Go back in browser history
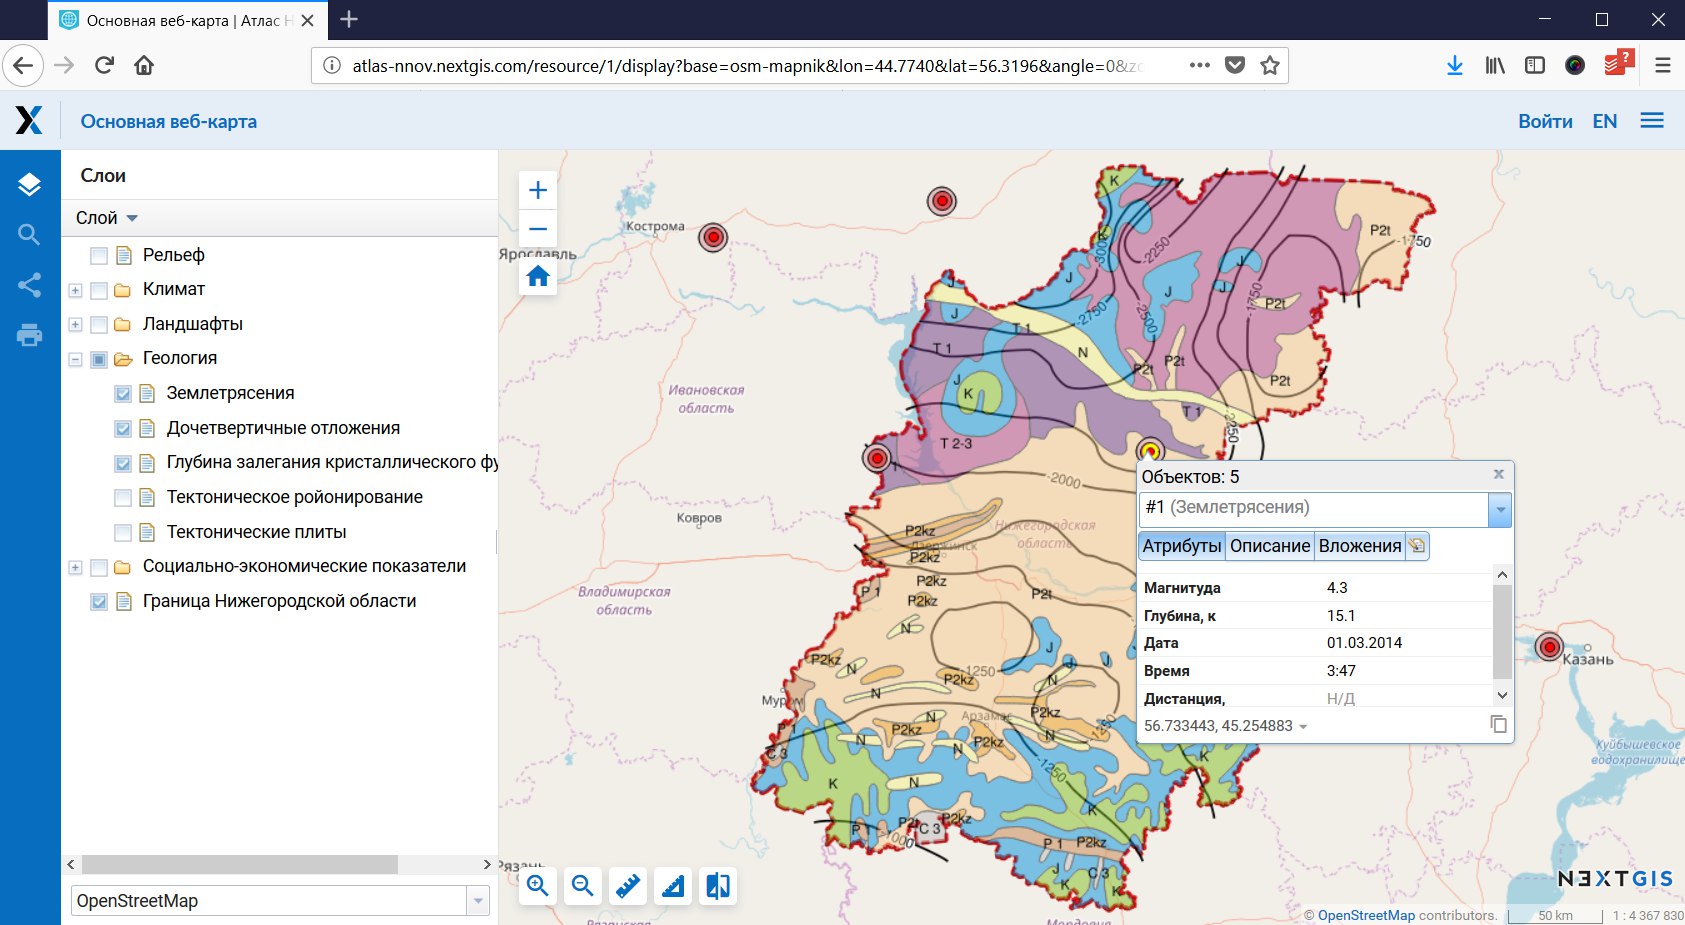 coord(23,65)
